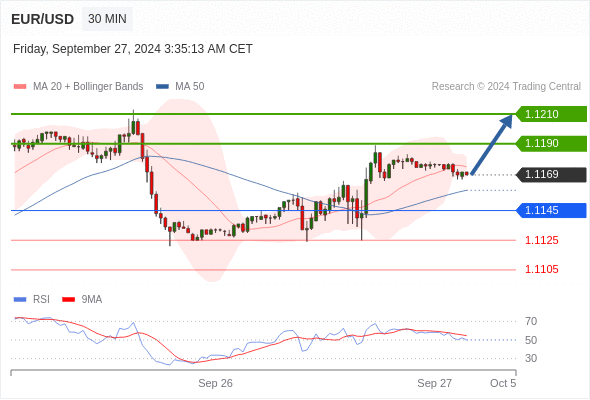Click the MA 50 legend label
Viewport: 590px width, 400px height.
click(x=190, y=87)
